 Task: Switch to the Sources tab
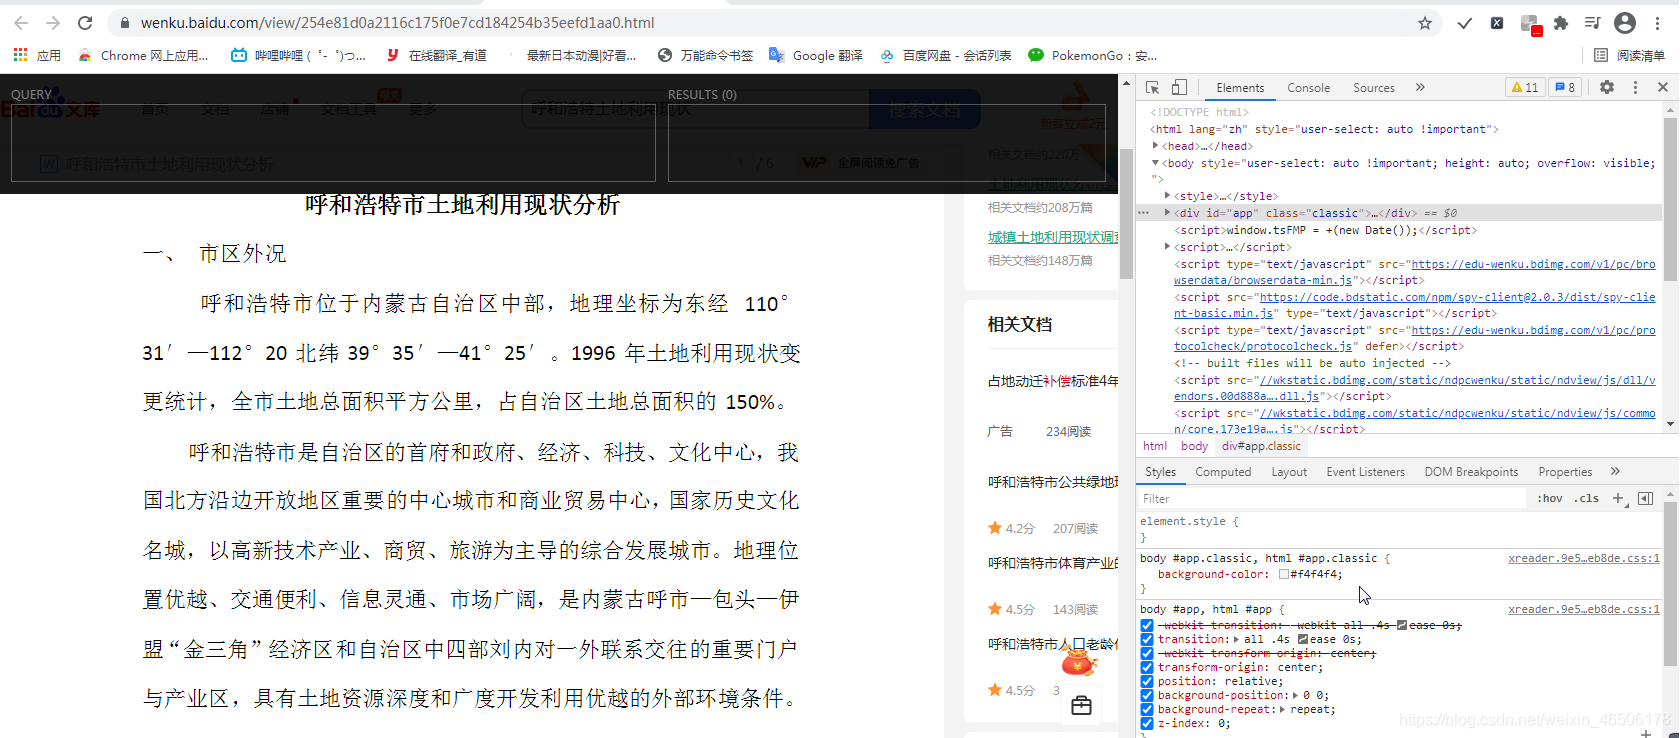[1373, 88]
